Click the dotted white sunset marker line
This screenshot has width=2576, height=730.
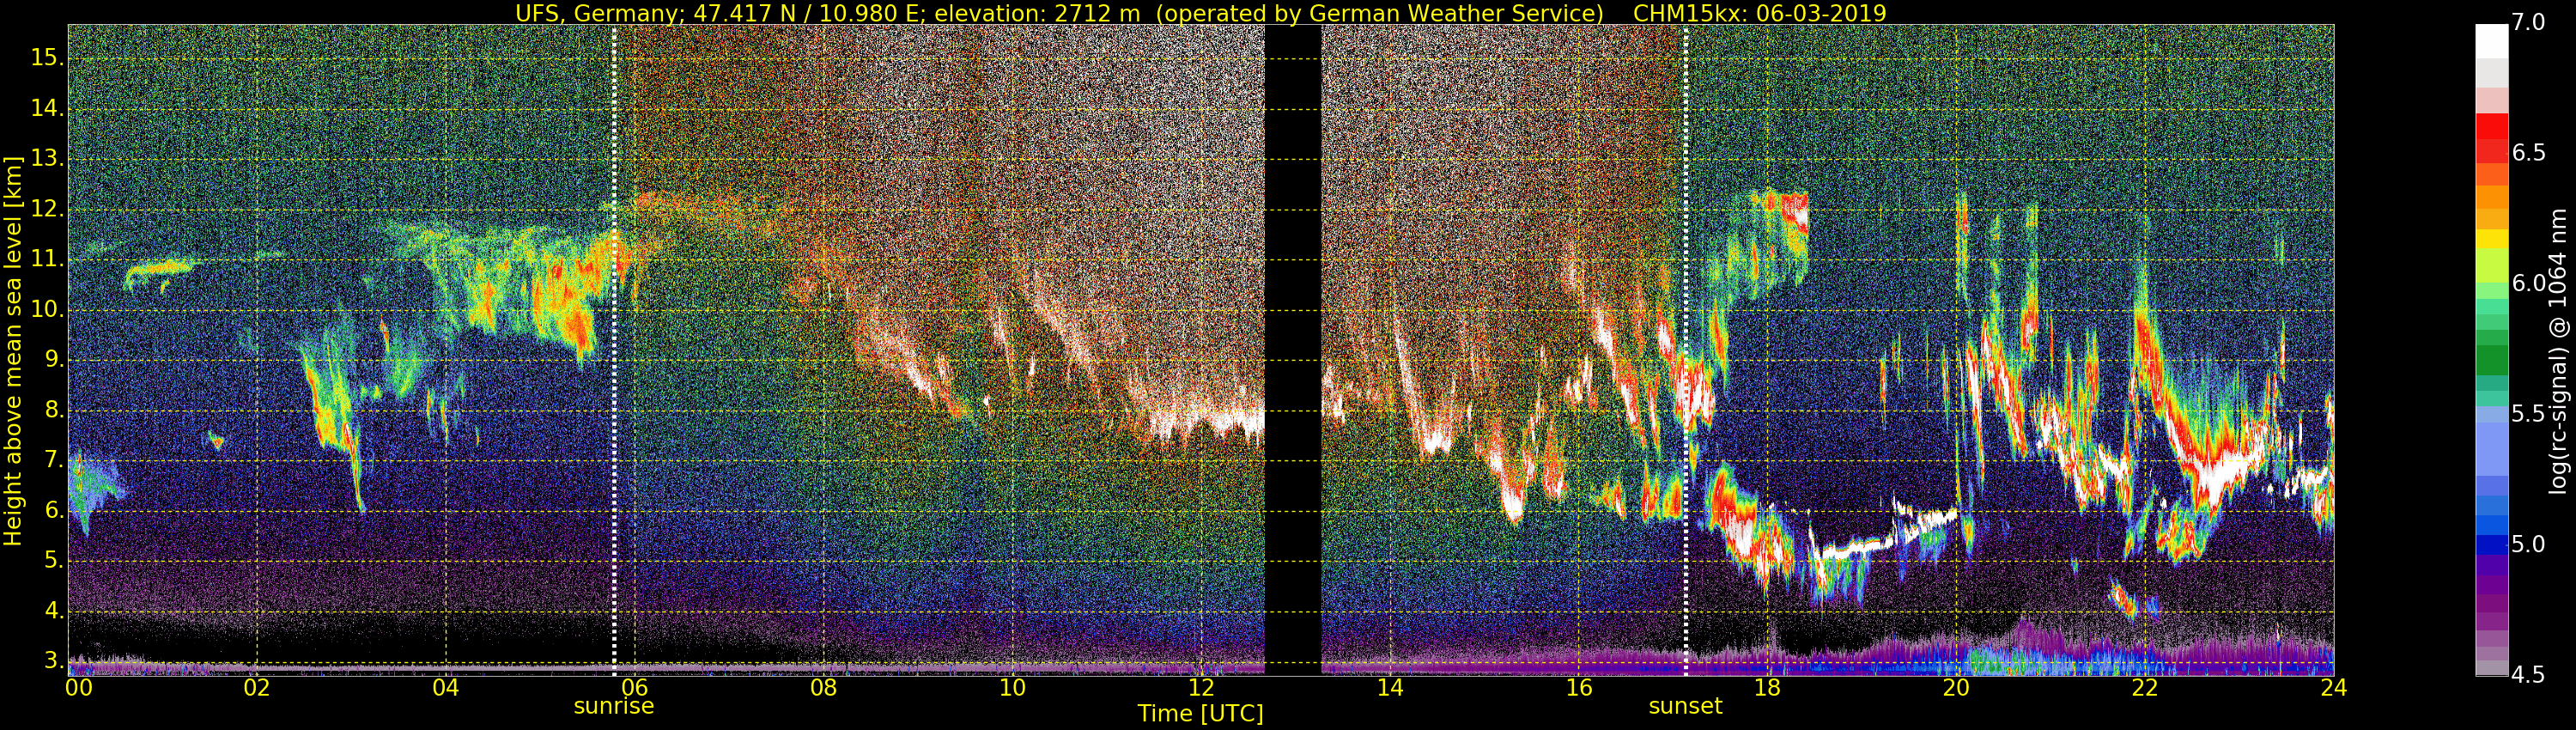1685,350
